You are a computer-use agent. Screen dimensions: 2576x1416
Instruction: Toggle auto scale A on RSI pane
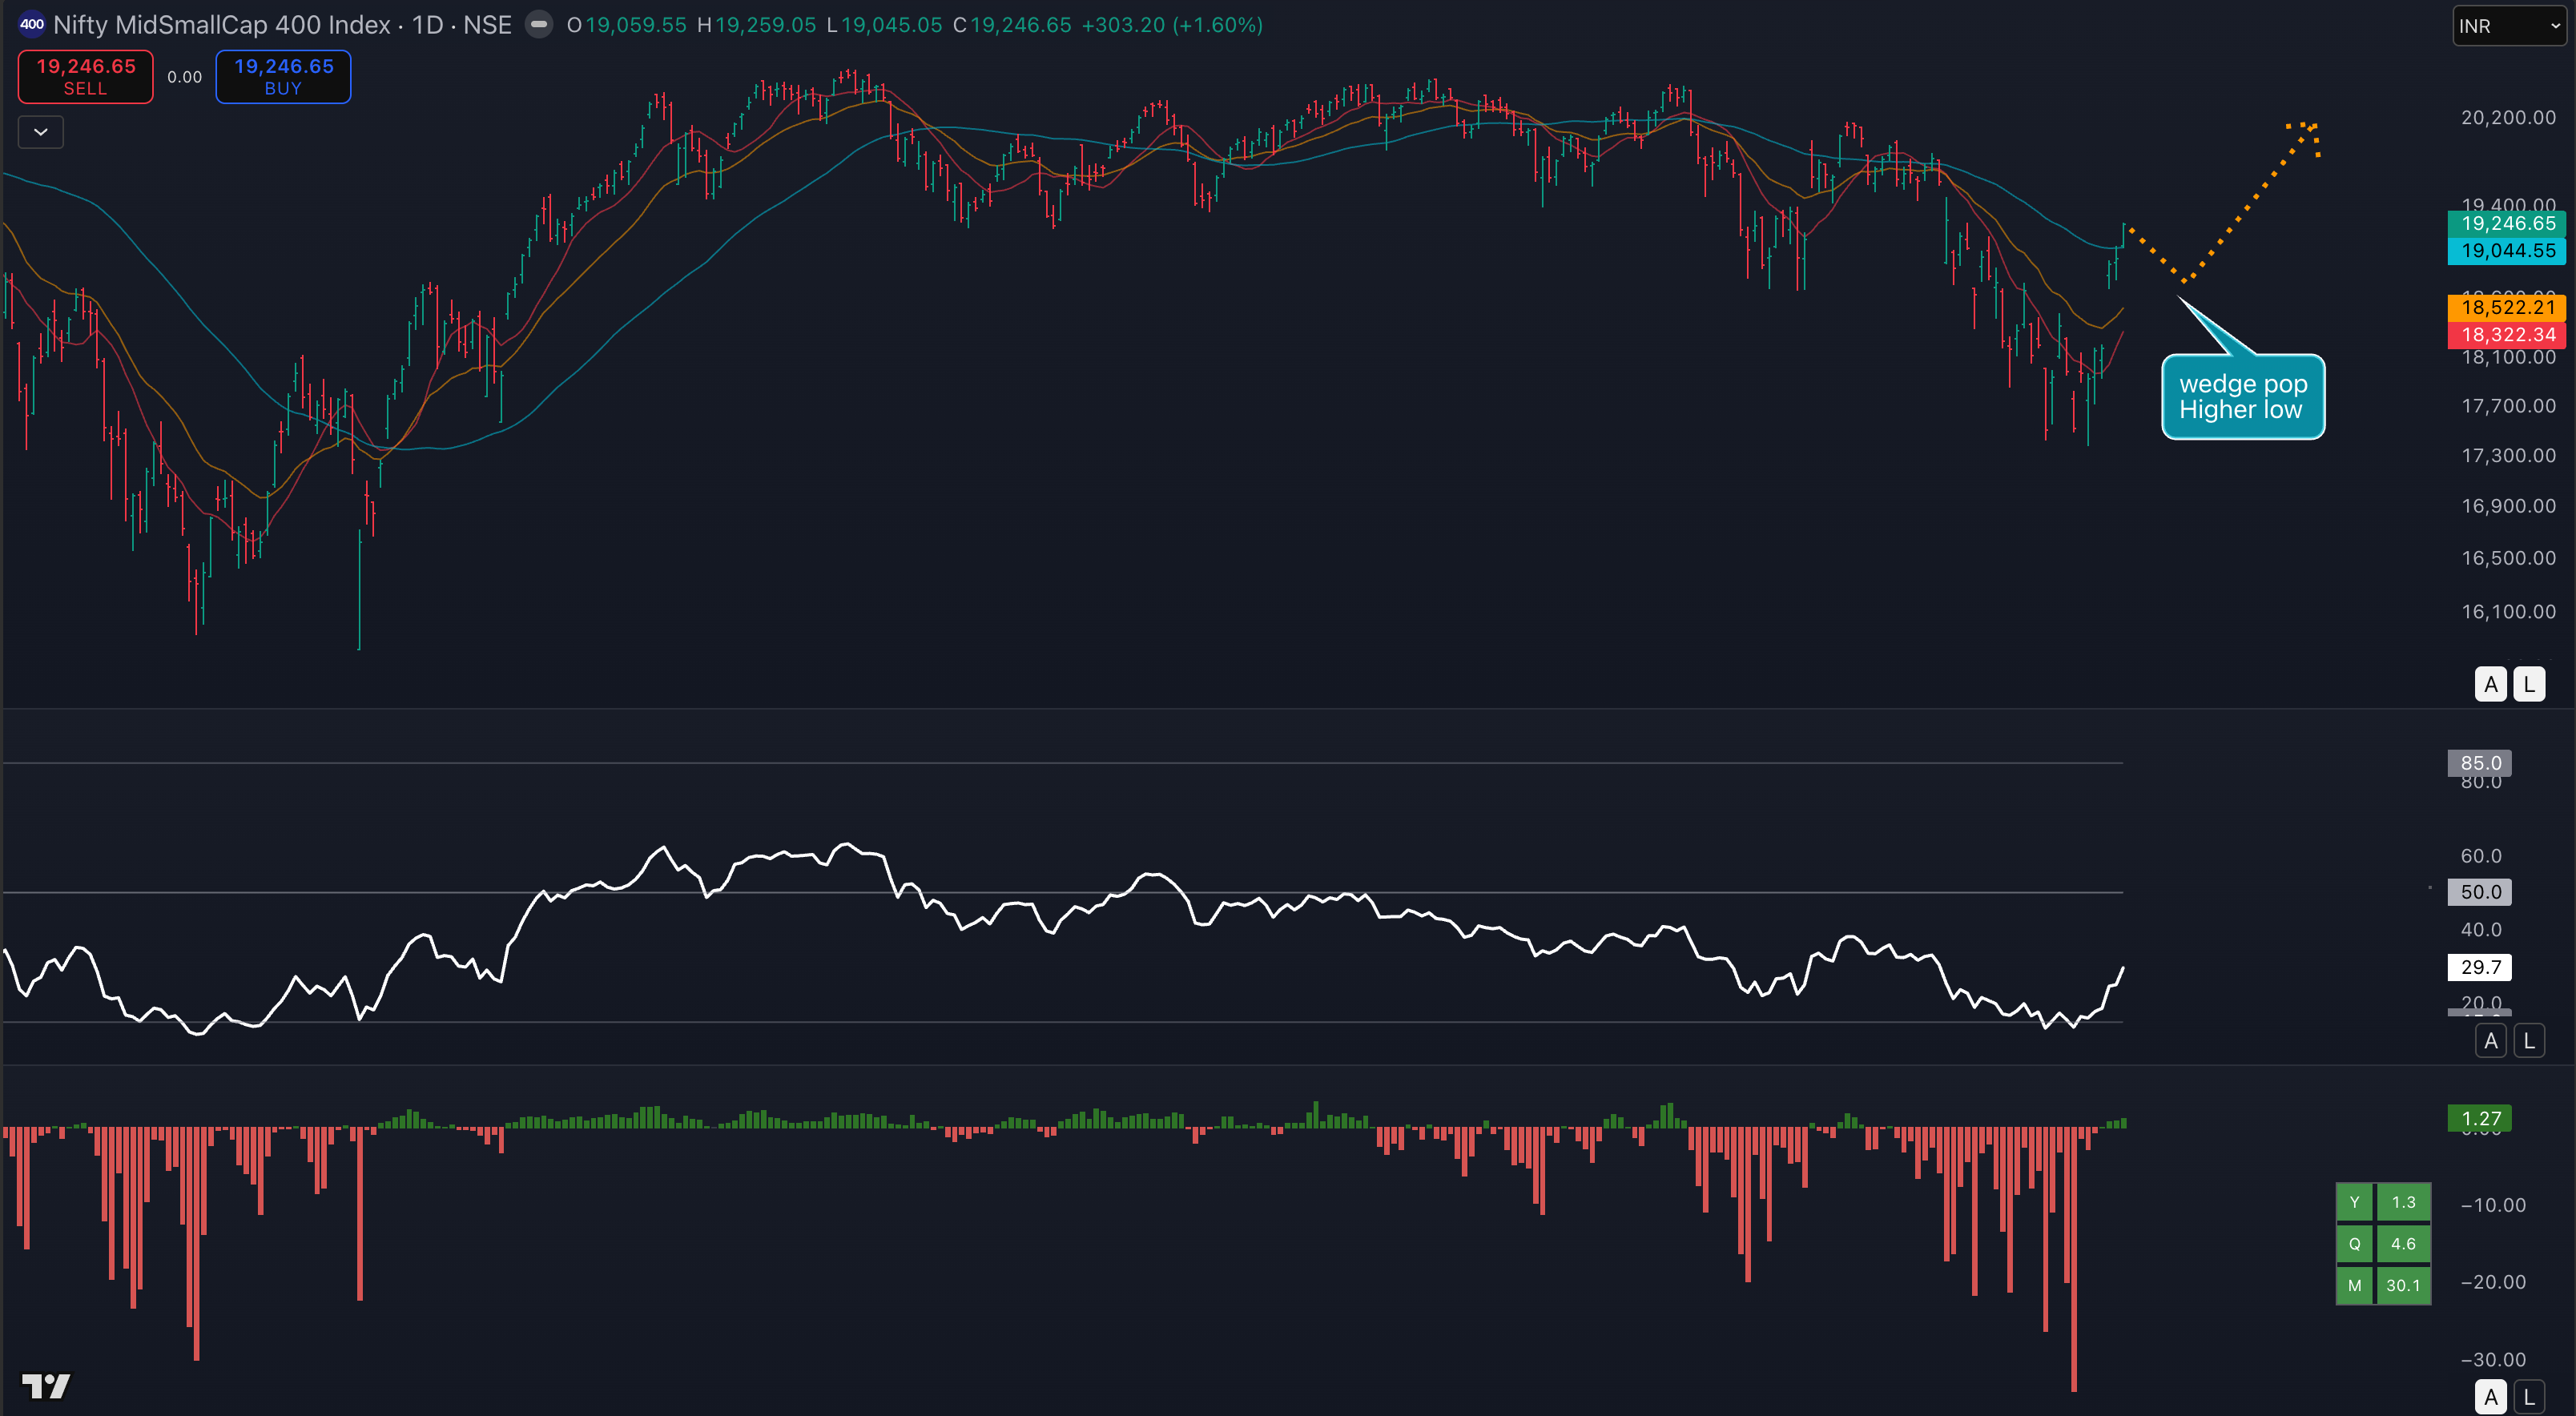tap(2490, 1041)
